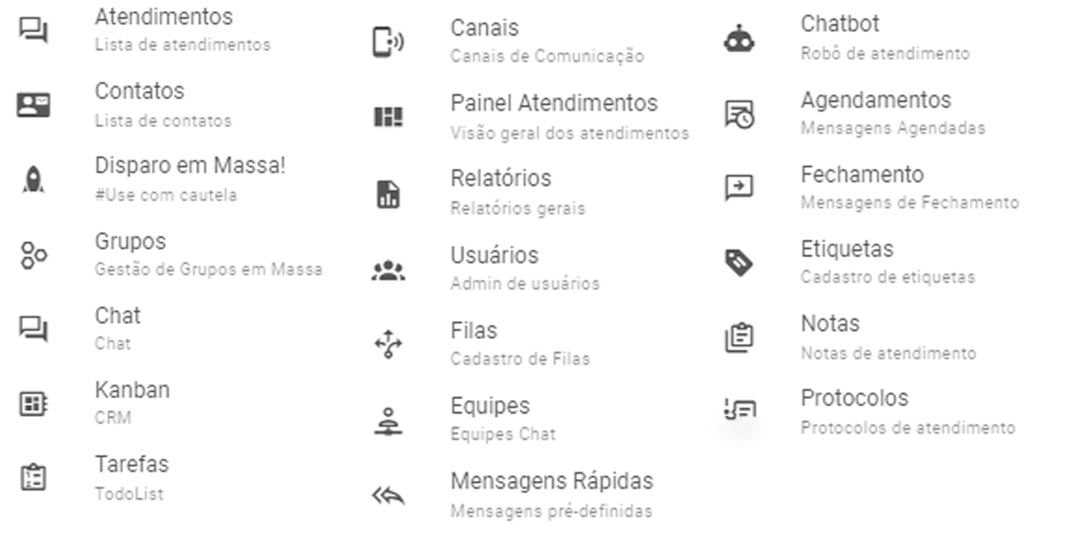Select the Mensagens Rápidas reply-all icon
Image resolution: width=1080 pixels, height=560 pixels.
point(388,495)
